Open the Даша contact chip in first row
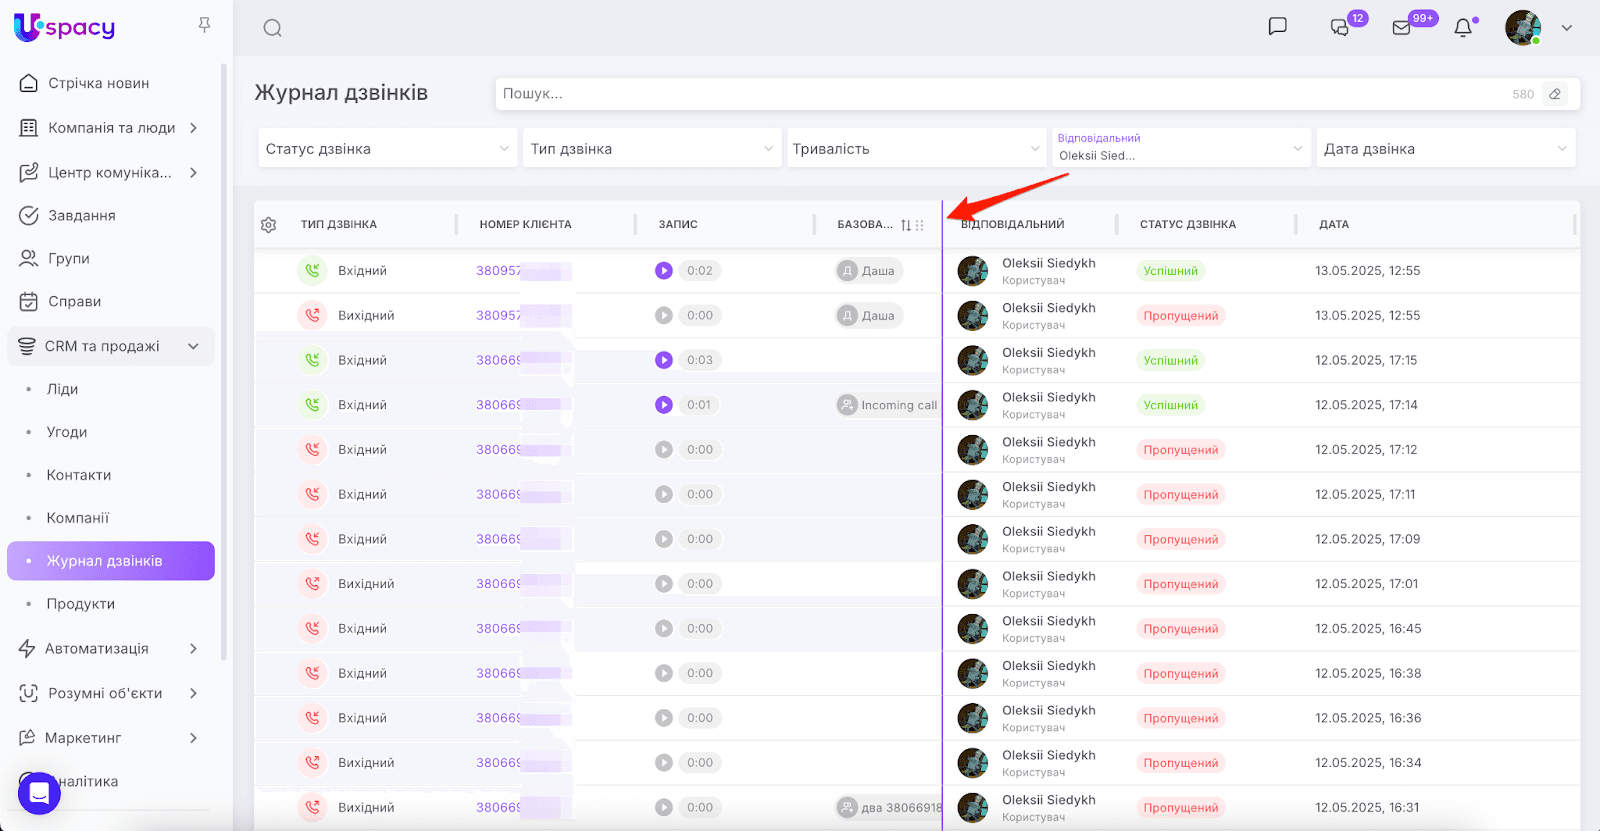Viewport: 1600px width, 831px height. pos(869,271)
